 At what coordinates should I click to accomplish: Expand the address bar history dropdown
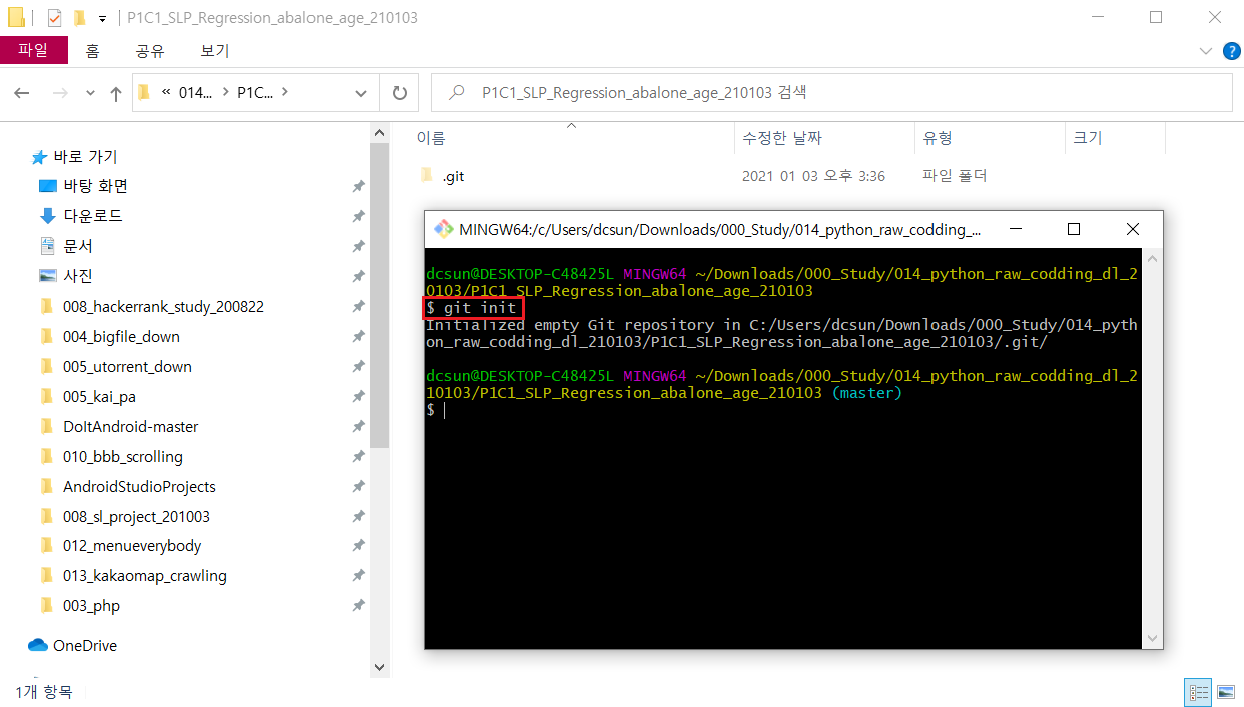(x=361, y=93)
